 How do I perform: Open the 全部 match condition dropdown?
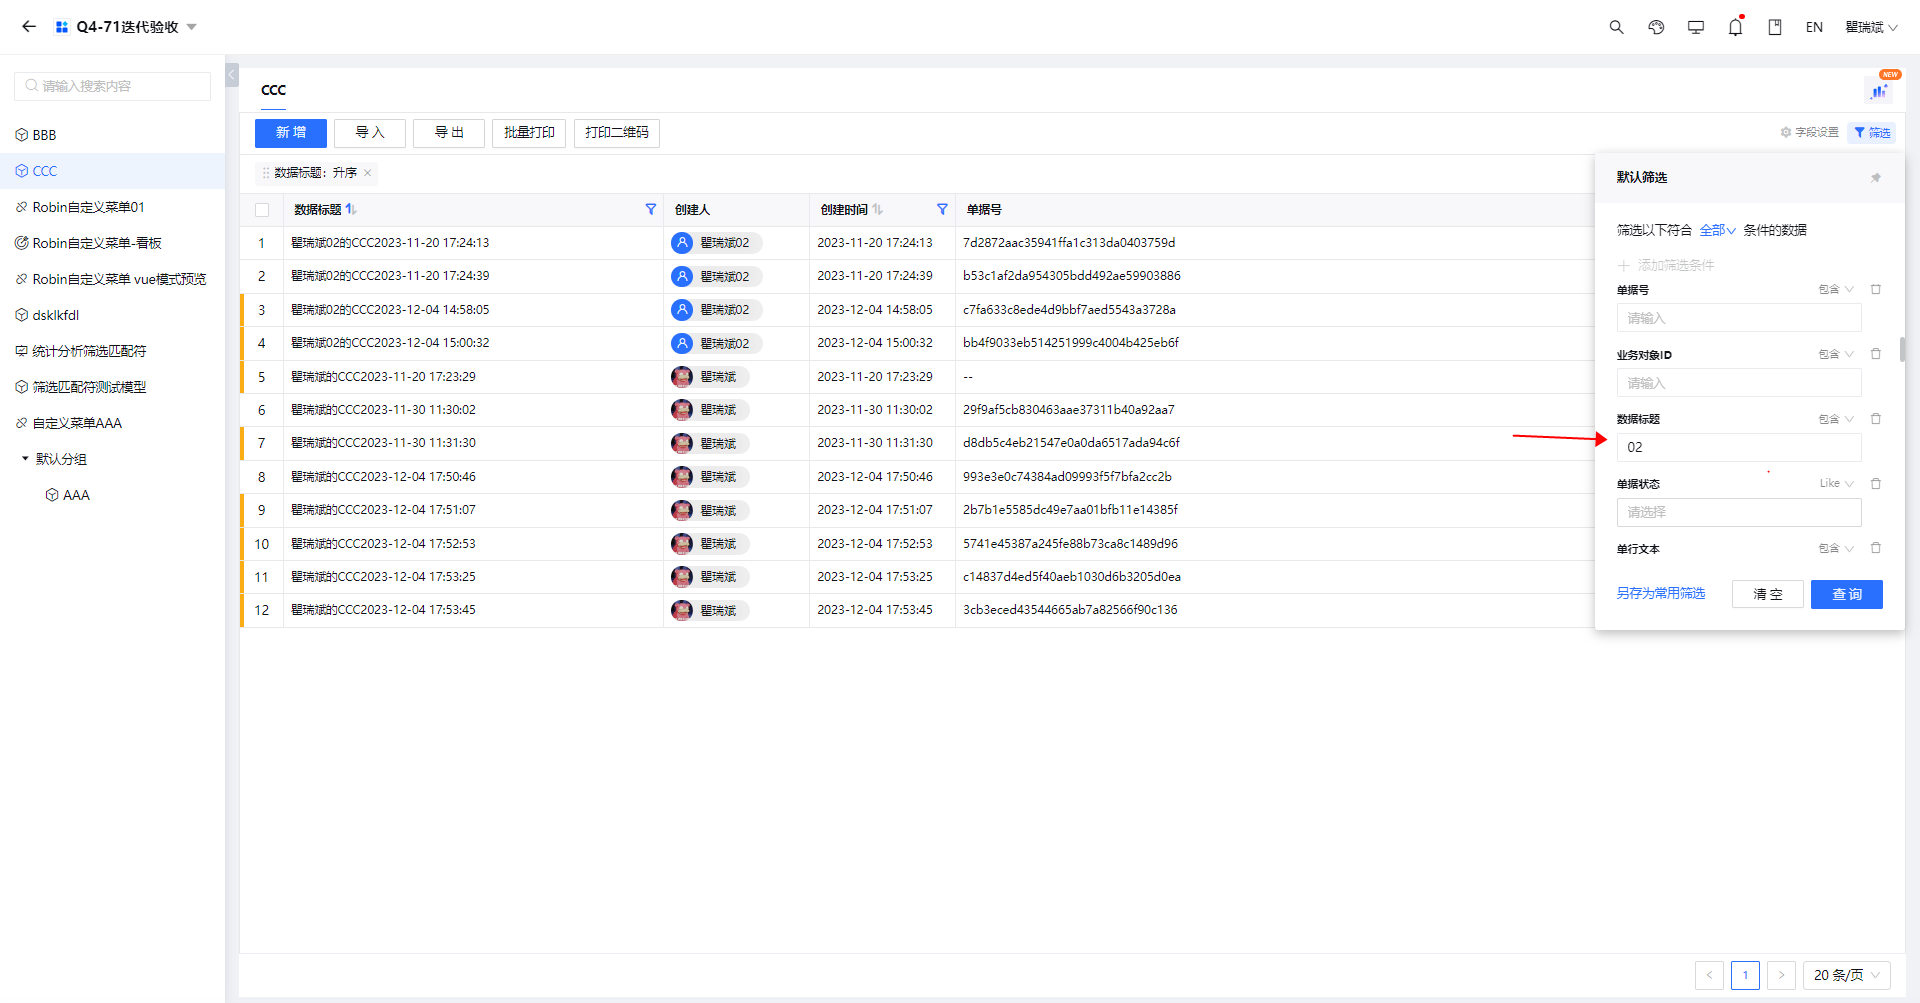1717,230
